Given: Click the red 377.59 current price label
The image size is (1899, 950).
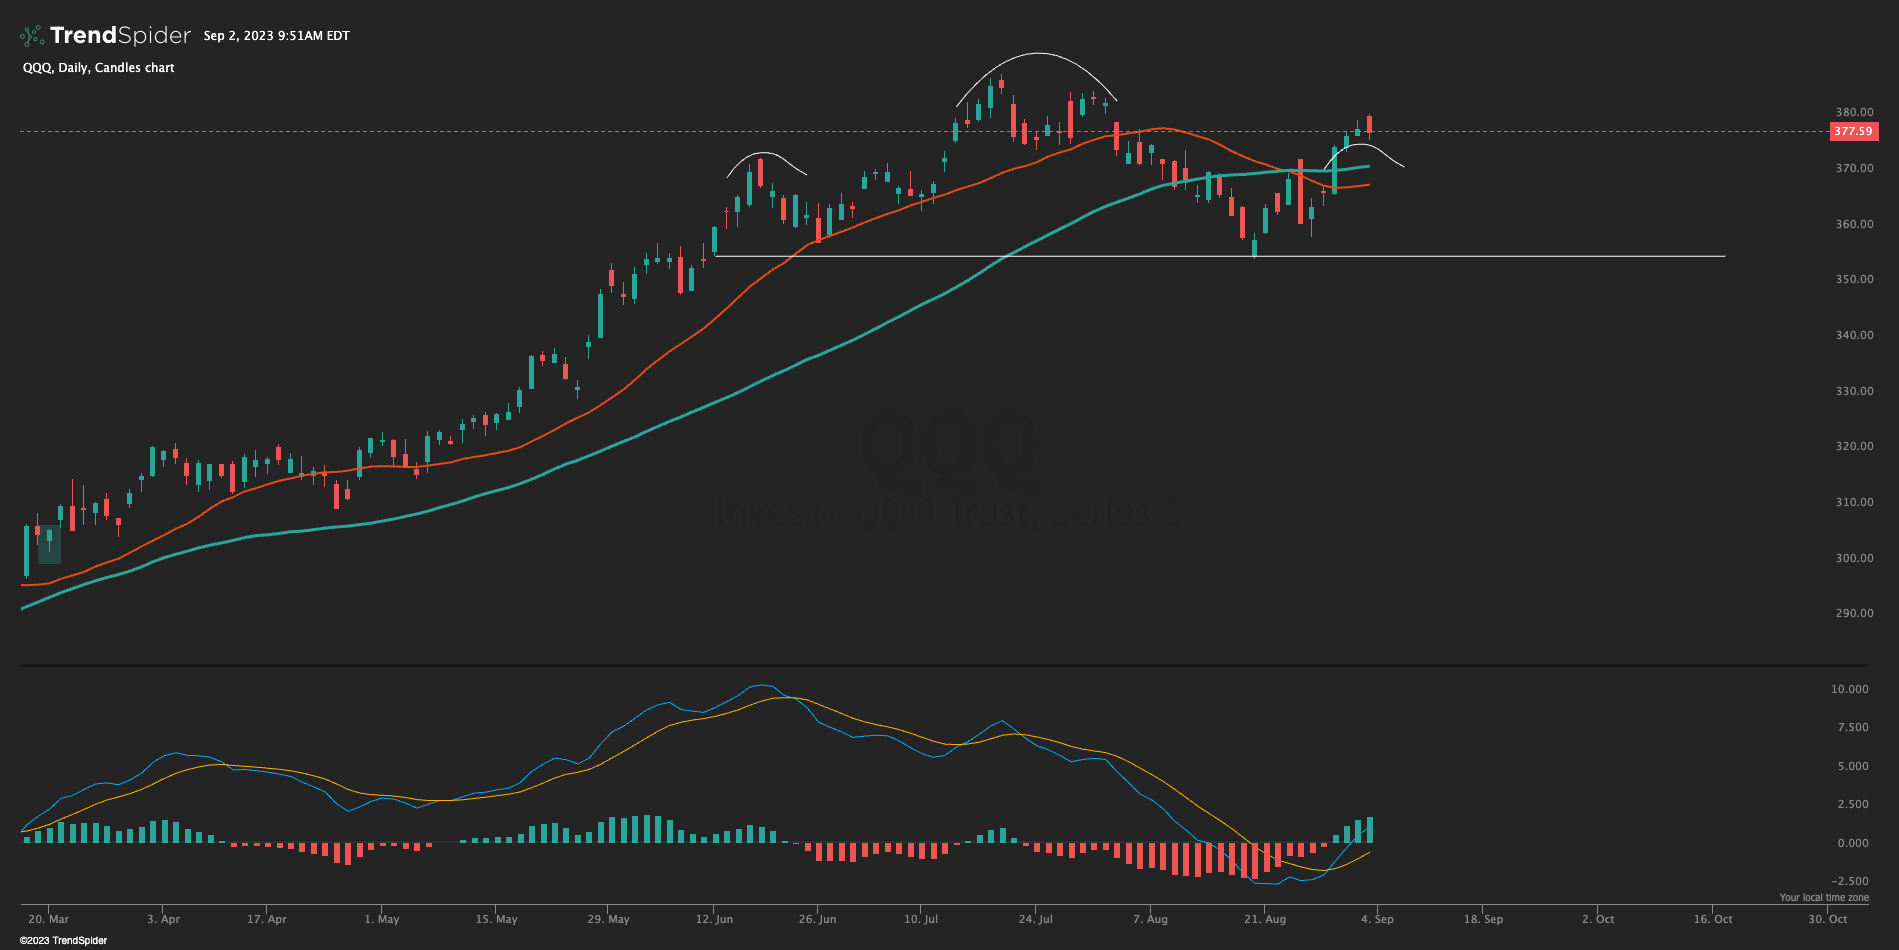Looking at the screenshot, I should [x=1852, y=132].
